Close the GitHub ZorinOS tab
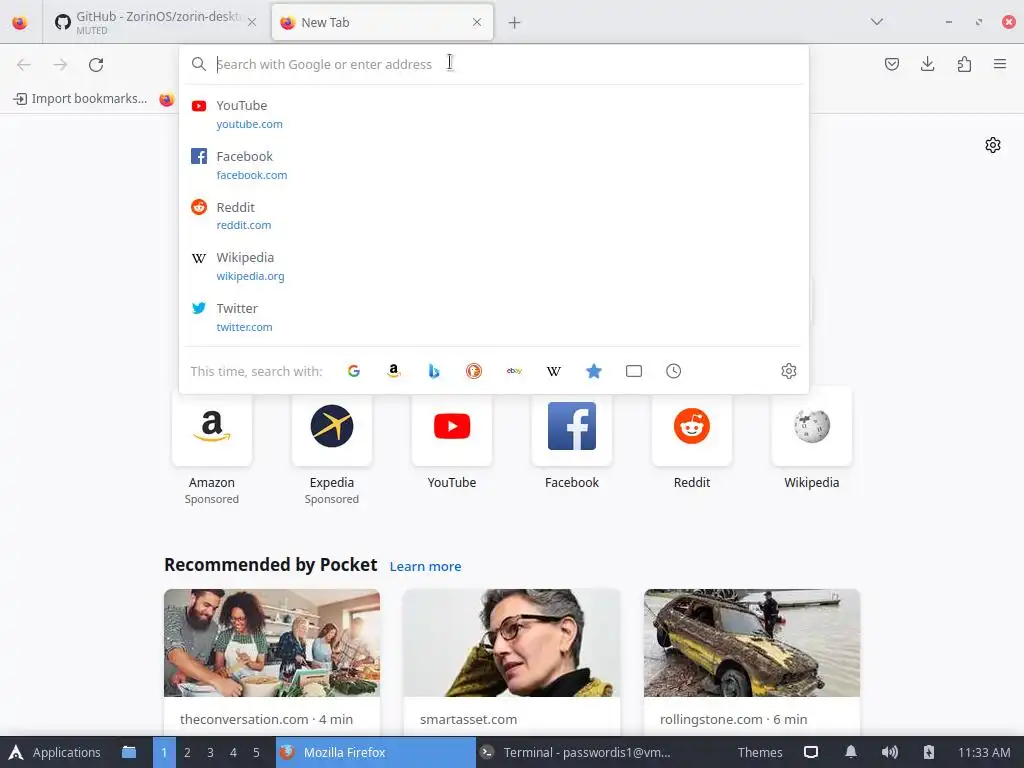 [252, 23]
